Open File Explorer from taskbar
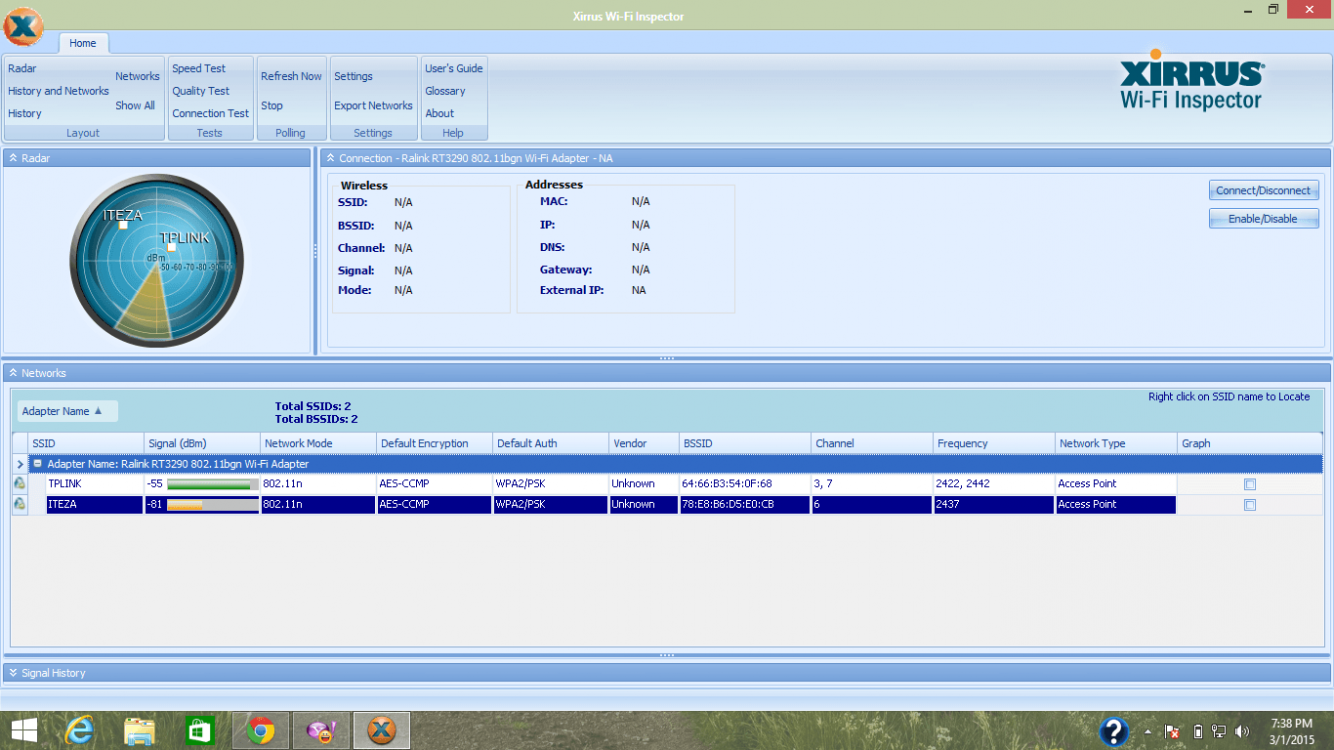Image resolution: width=1334 pixels, height=750 pixels. [x=140, y=732]
